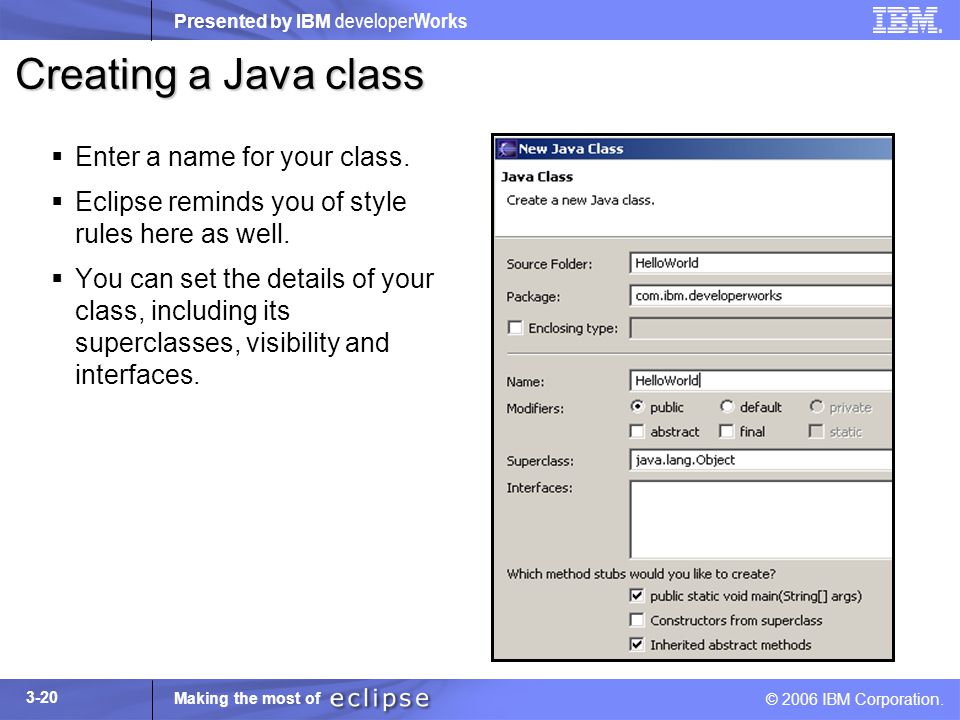Click the Source Folder field containing HelloWorld
This screenshot has height=720, width=960.
pyautogui.click(x=760, y=263)
